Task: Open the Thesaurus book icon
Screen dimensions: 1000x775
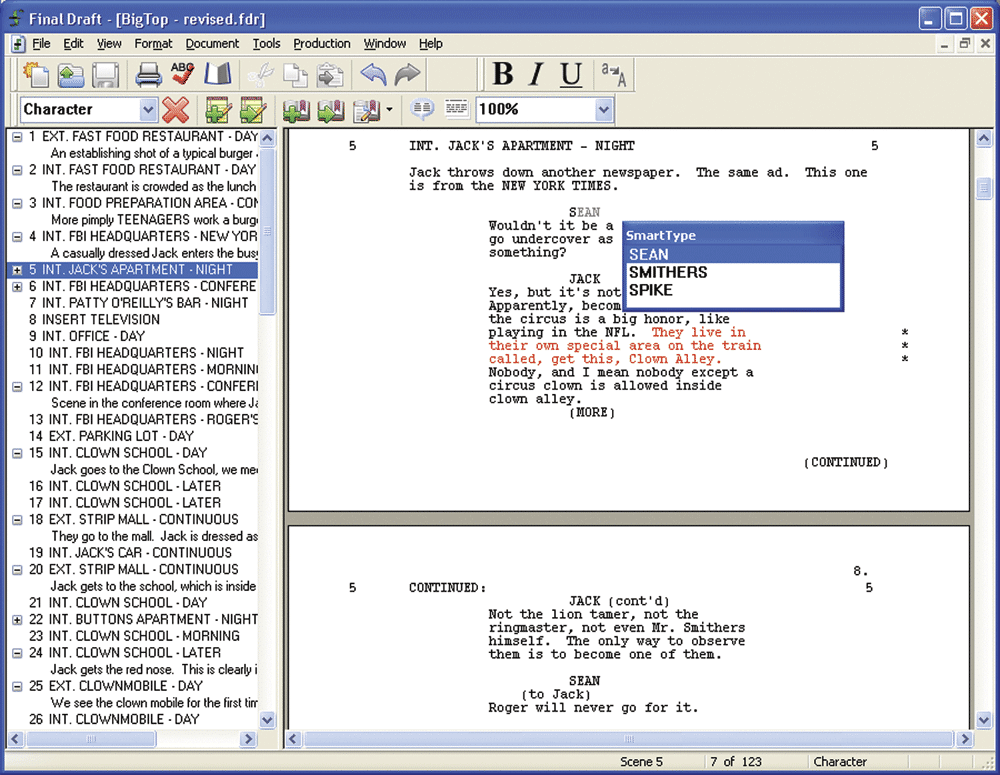Action: pos(217,75)
